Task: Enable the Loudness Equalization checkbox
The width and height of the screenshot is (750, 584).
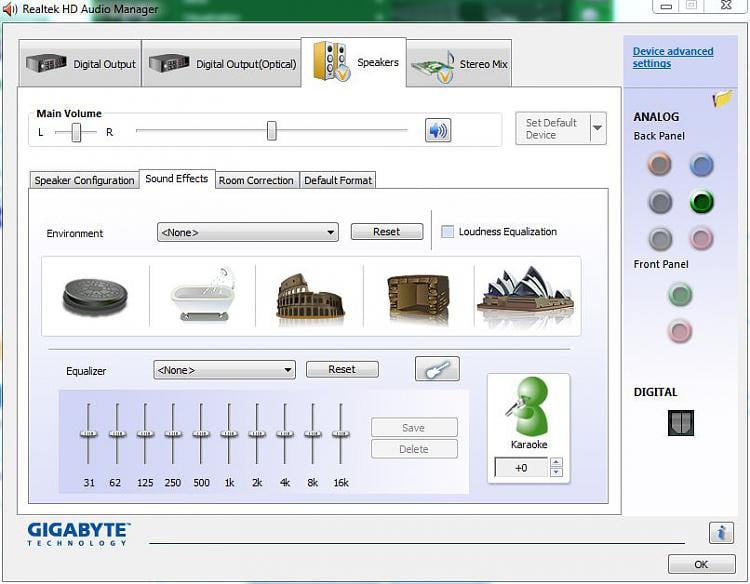Action: 447,231
